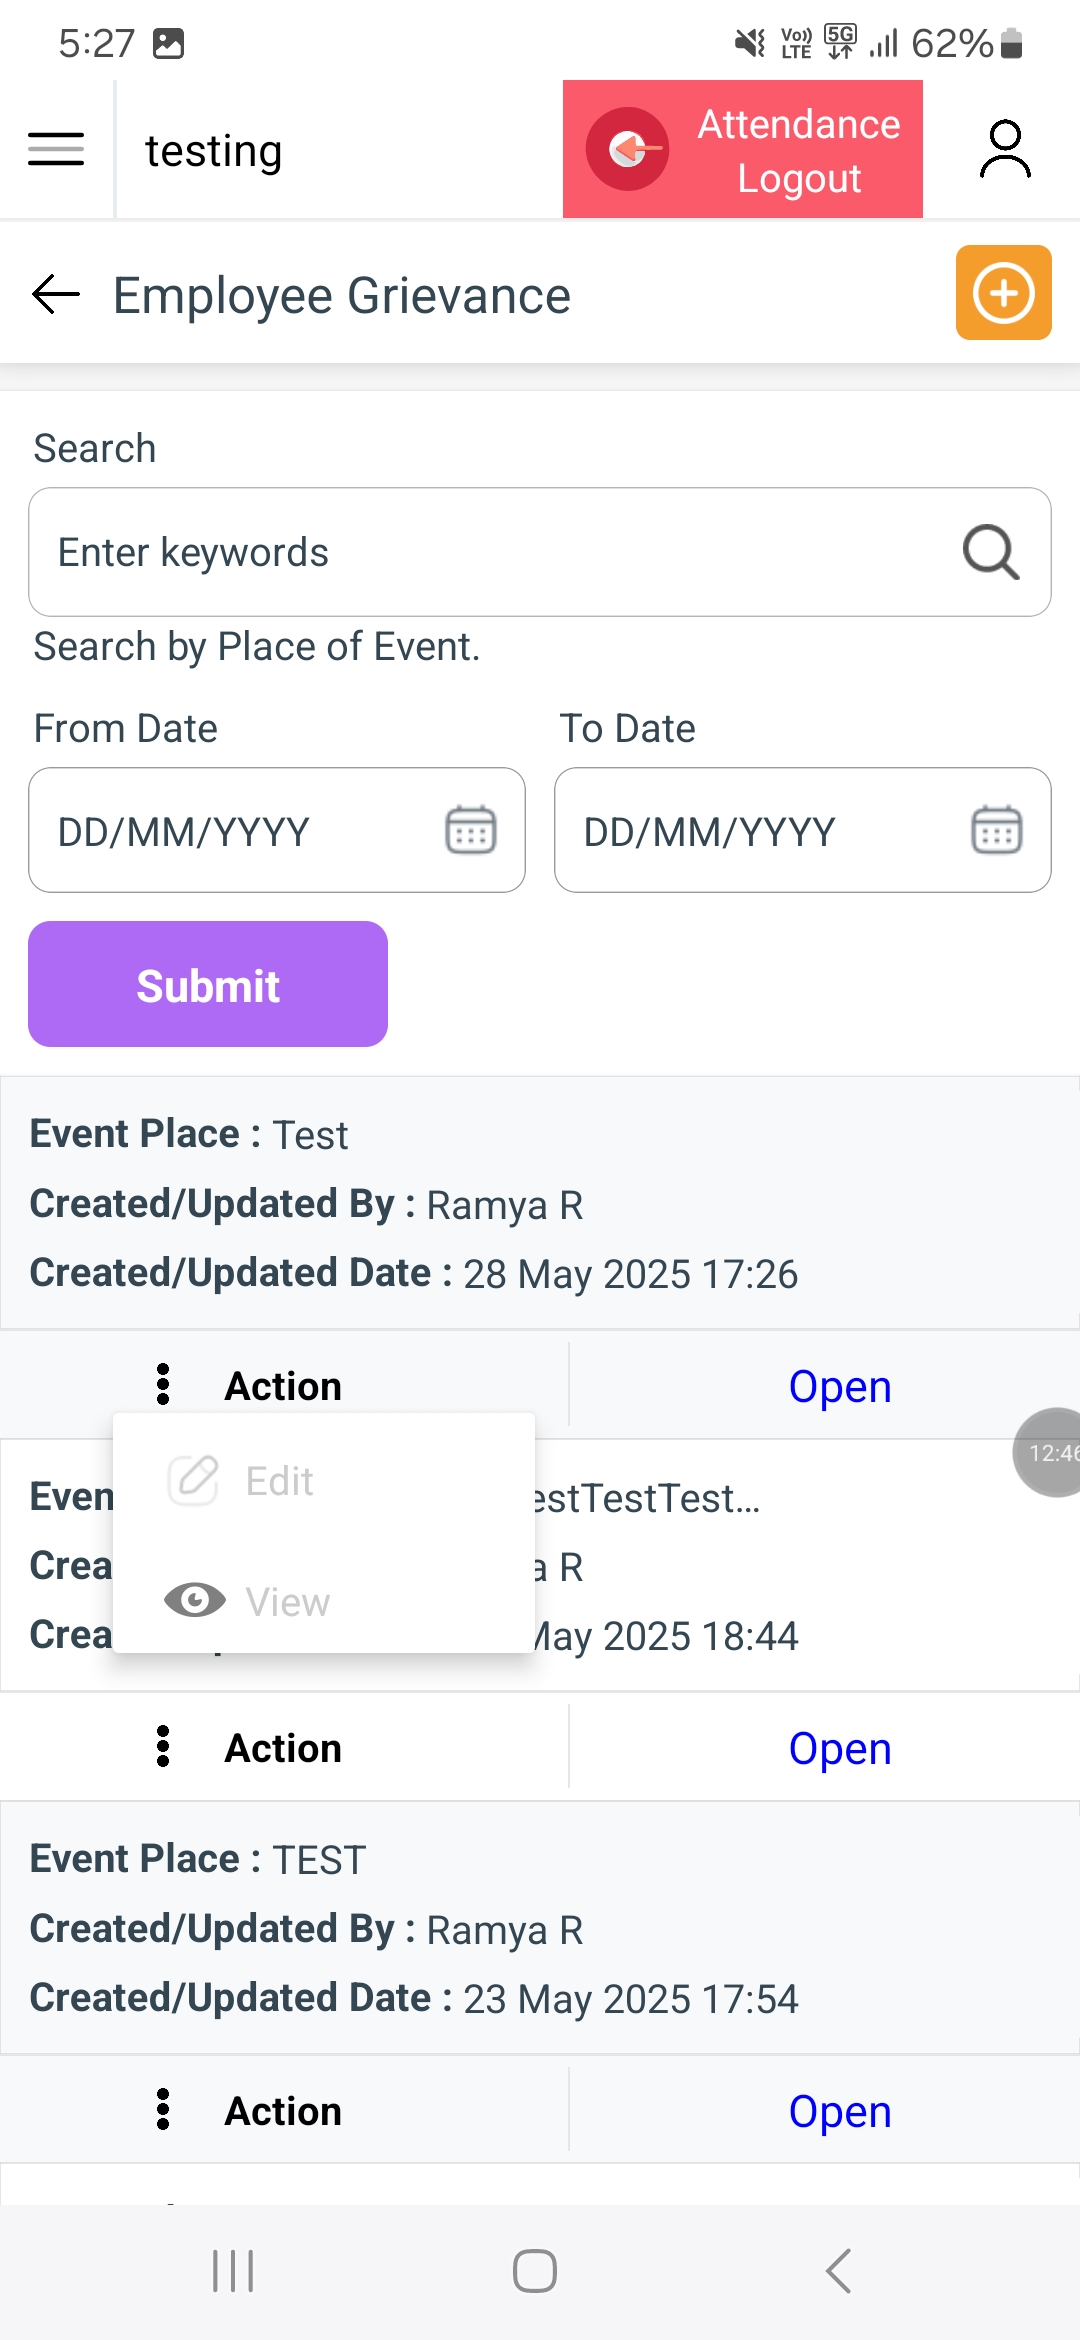Open the user profile icon
Viewport: 1080px width, 2340px height.
[1004, 150]
